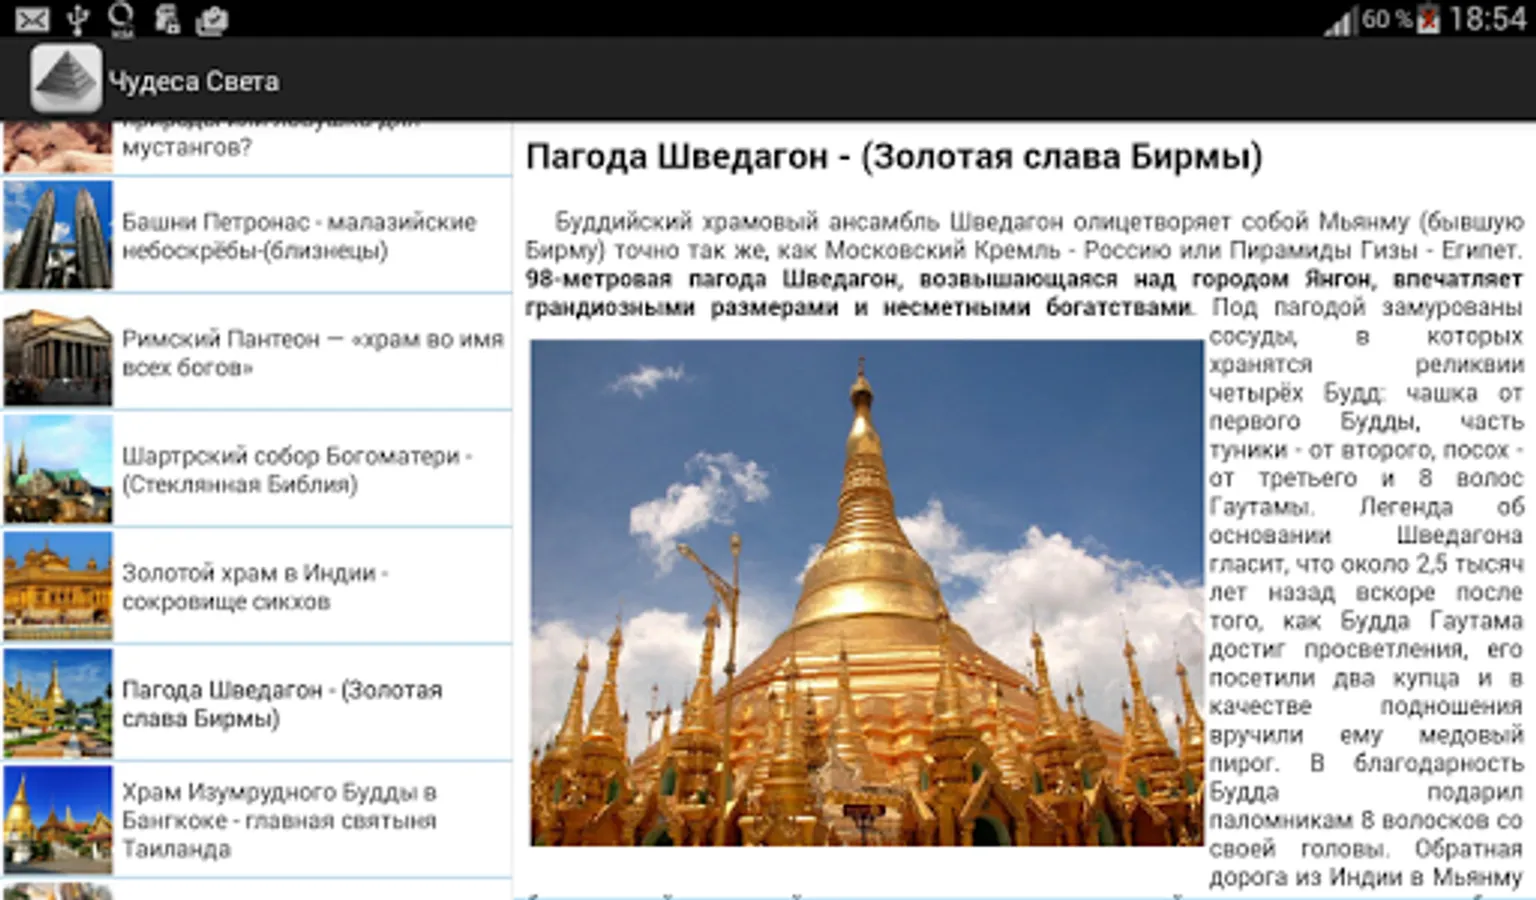
Task: Open the Shwedagon Pagoda list thumbnail
Action: point(58,703)
